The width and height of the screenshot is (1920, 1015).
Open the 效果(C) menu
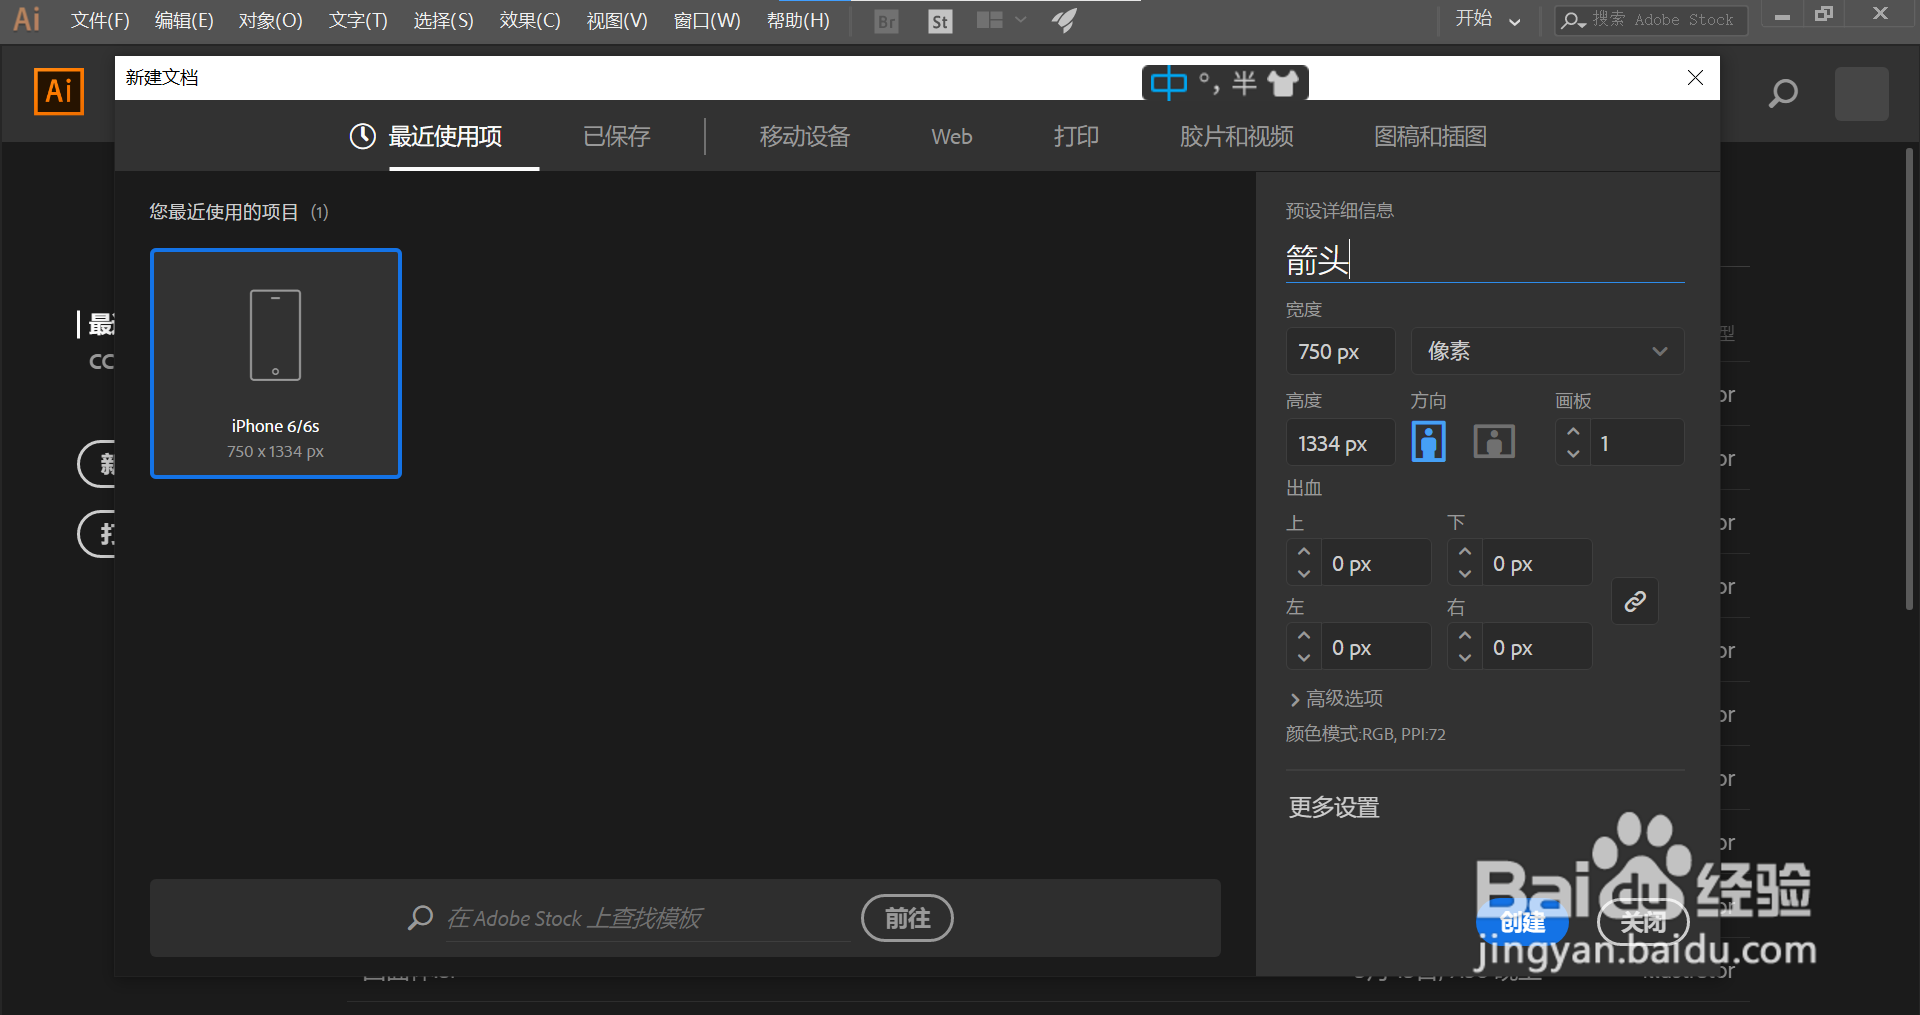coord(530,21)
